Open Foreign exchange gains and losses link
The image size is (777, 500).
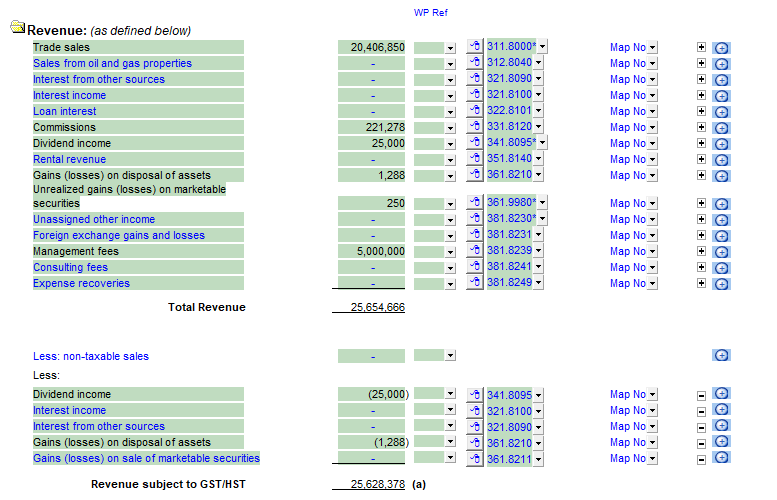coord(119,235)
